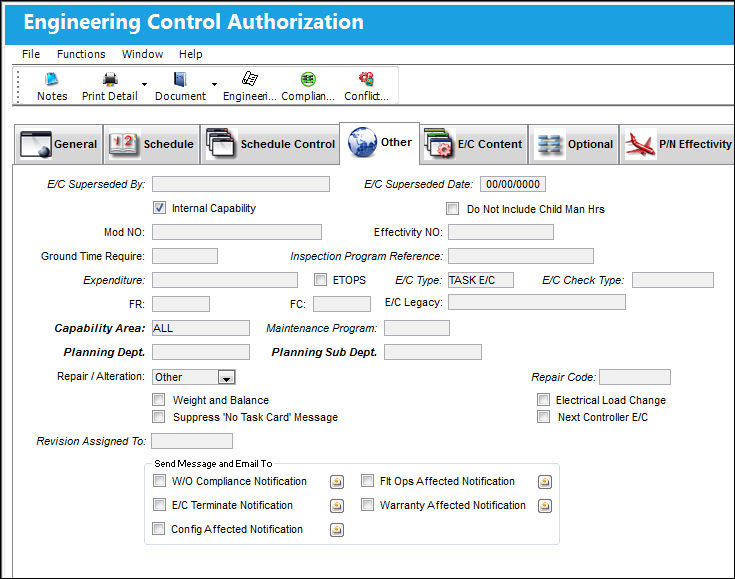Click the Engineering toolbar icon
The width and height of the screenshot is (735, 579).
coord(250,79)
